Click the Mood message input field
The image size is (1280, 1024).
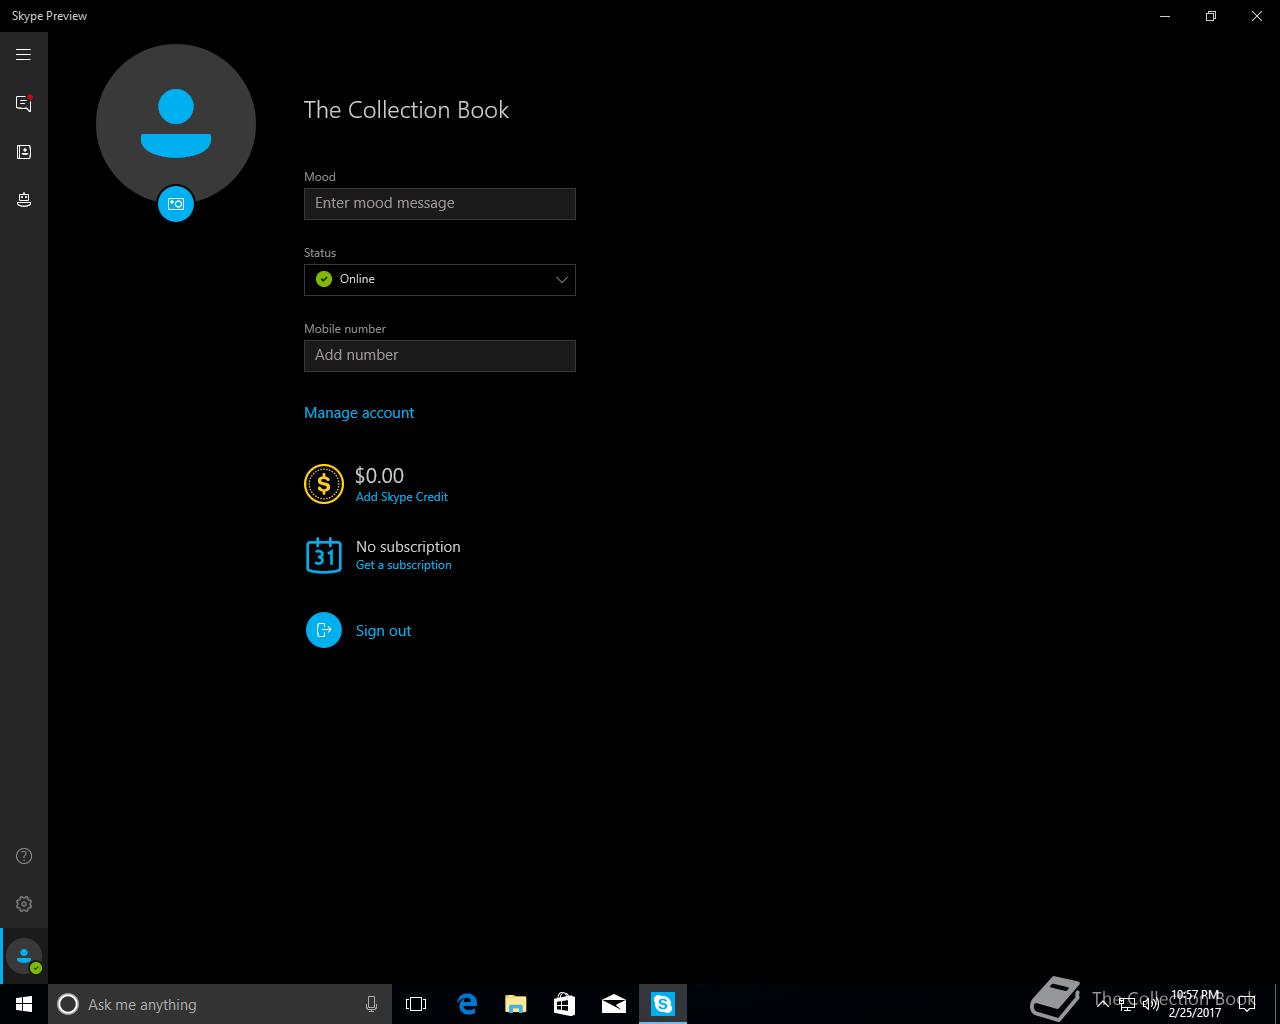click(x=440, y=204)
